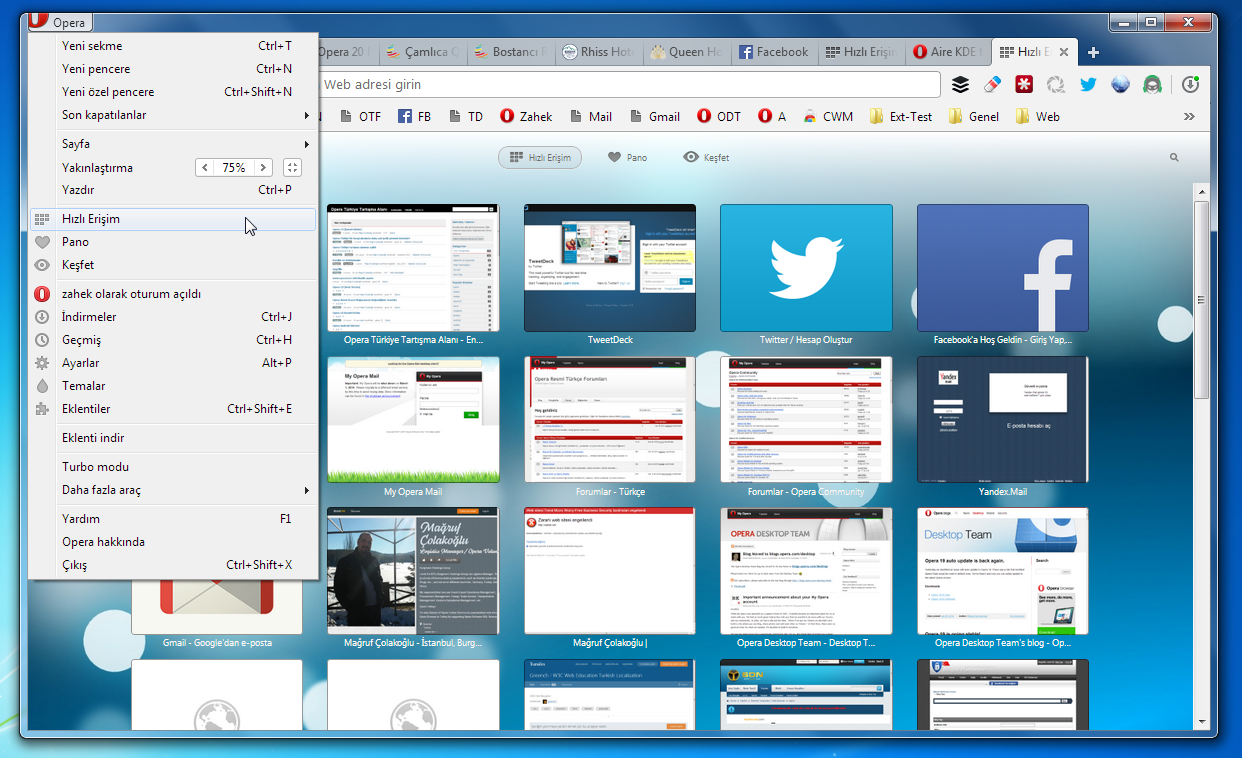1242x758 pixels.
Task: Switch to the Facebook tab
Action: coord(774,52)
